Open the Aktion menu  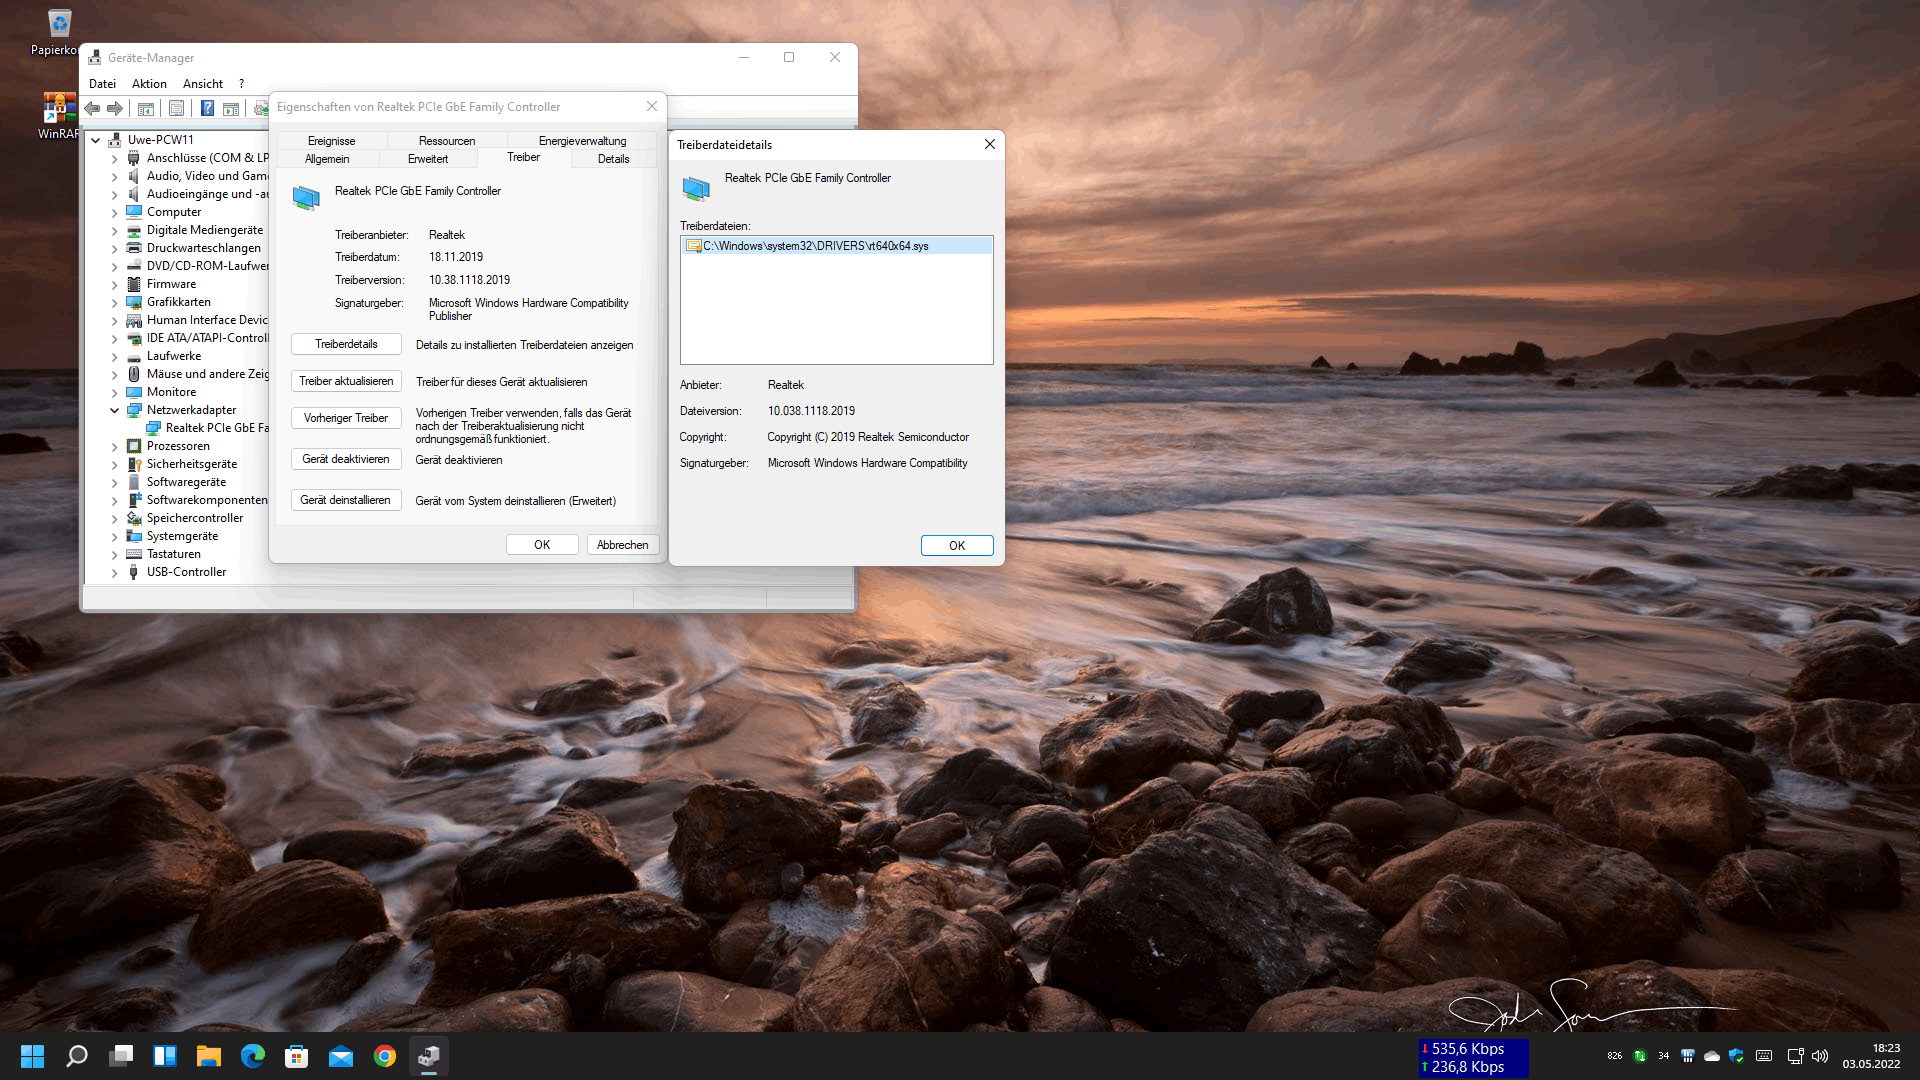149,84
